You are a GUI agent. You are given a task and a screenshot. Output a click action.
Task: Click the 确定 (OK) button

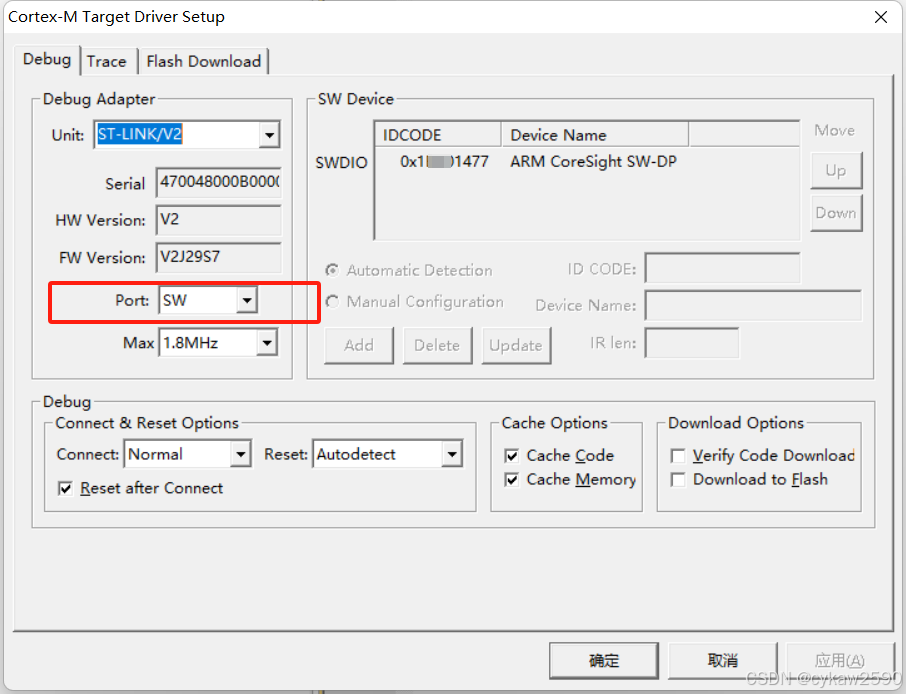coord(604,660)
